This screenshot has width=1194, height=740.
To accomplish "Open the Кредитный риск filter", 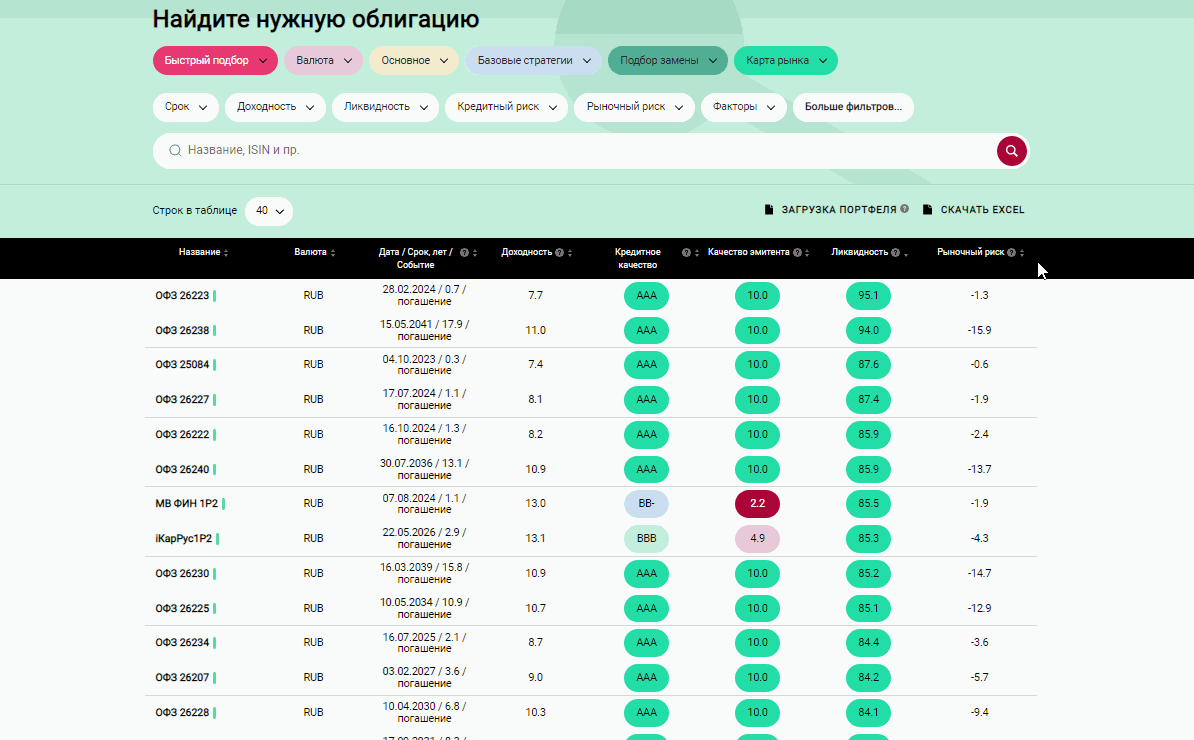I will (507, 107).
